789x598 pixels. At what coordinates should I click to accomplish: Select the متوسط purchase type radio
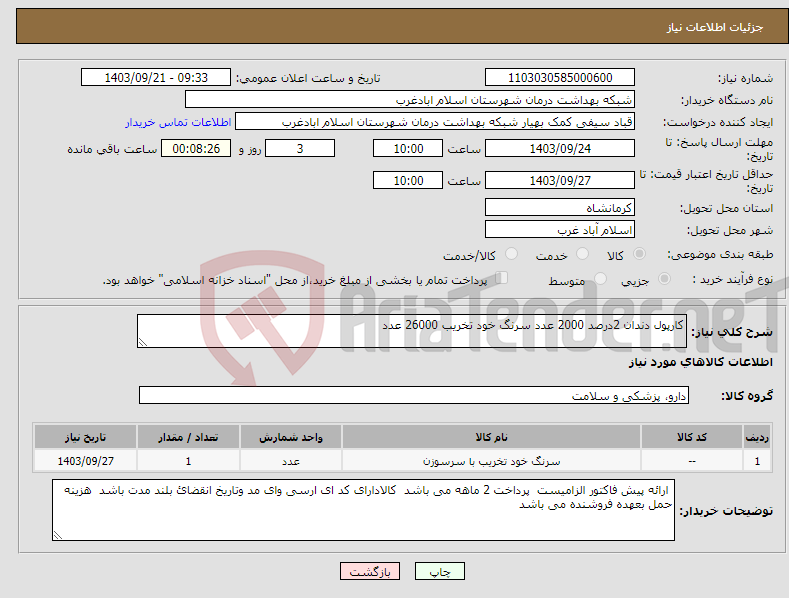click(600, 278)
